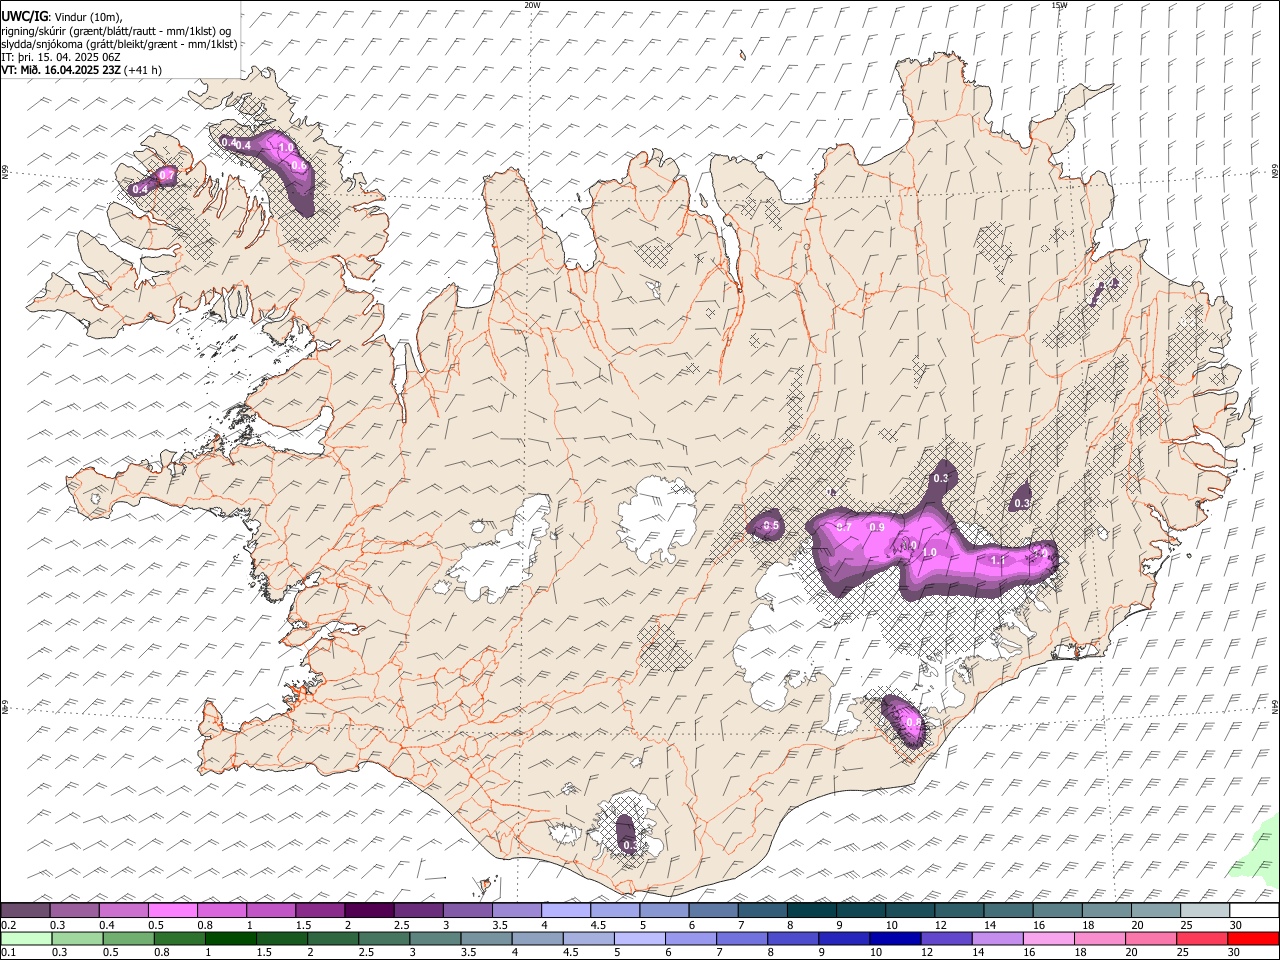Select the 0.4 orchid swatch in upper legend row
The height and width of the screenshot is (960, 1280).
123,911
